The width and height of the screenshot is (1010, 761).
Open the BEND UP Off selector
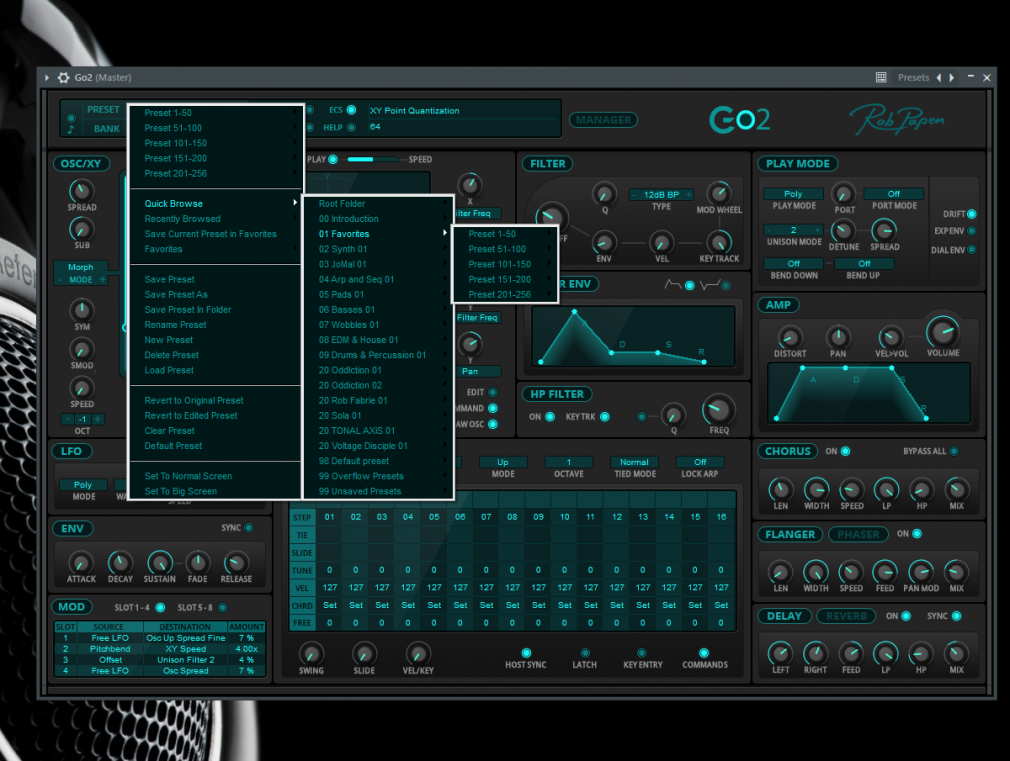(x=864, y=264)
